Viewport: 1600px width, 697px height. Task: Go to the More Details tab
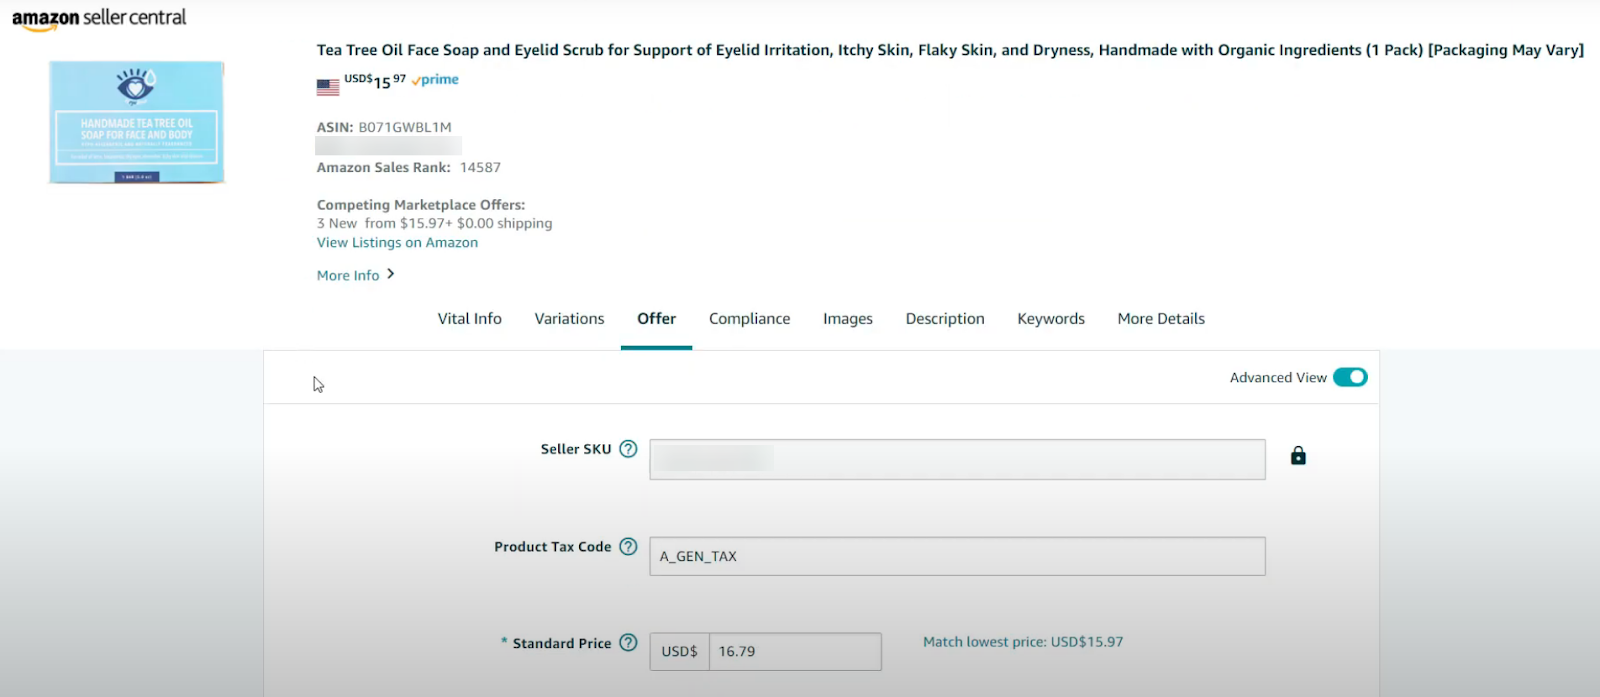[1161, 319]
